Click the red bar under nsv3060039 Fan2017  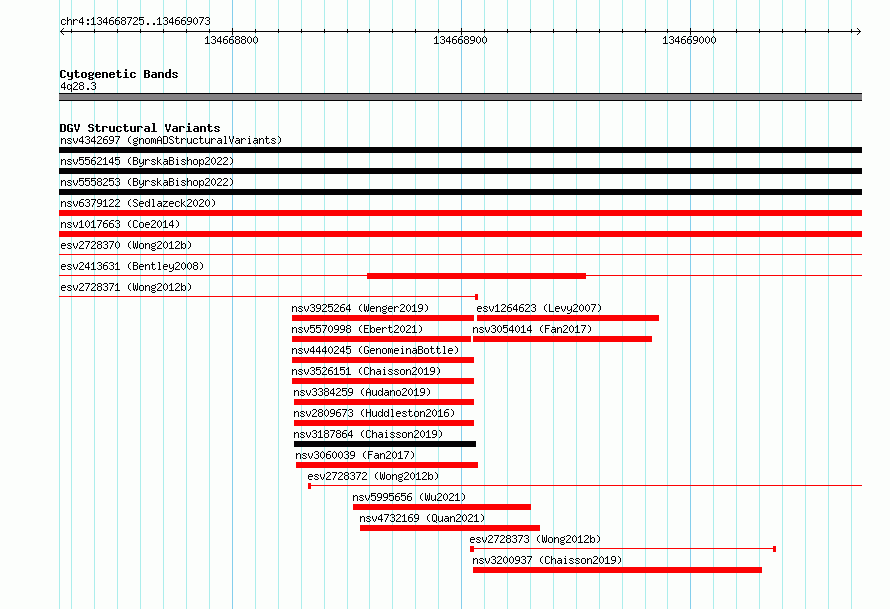[387, 465]
